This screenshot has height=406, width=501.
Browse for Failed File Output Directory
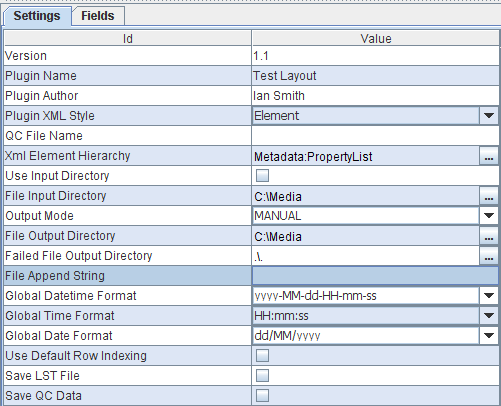coord(489,256)
